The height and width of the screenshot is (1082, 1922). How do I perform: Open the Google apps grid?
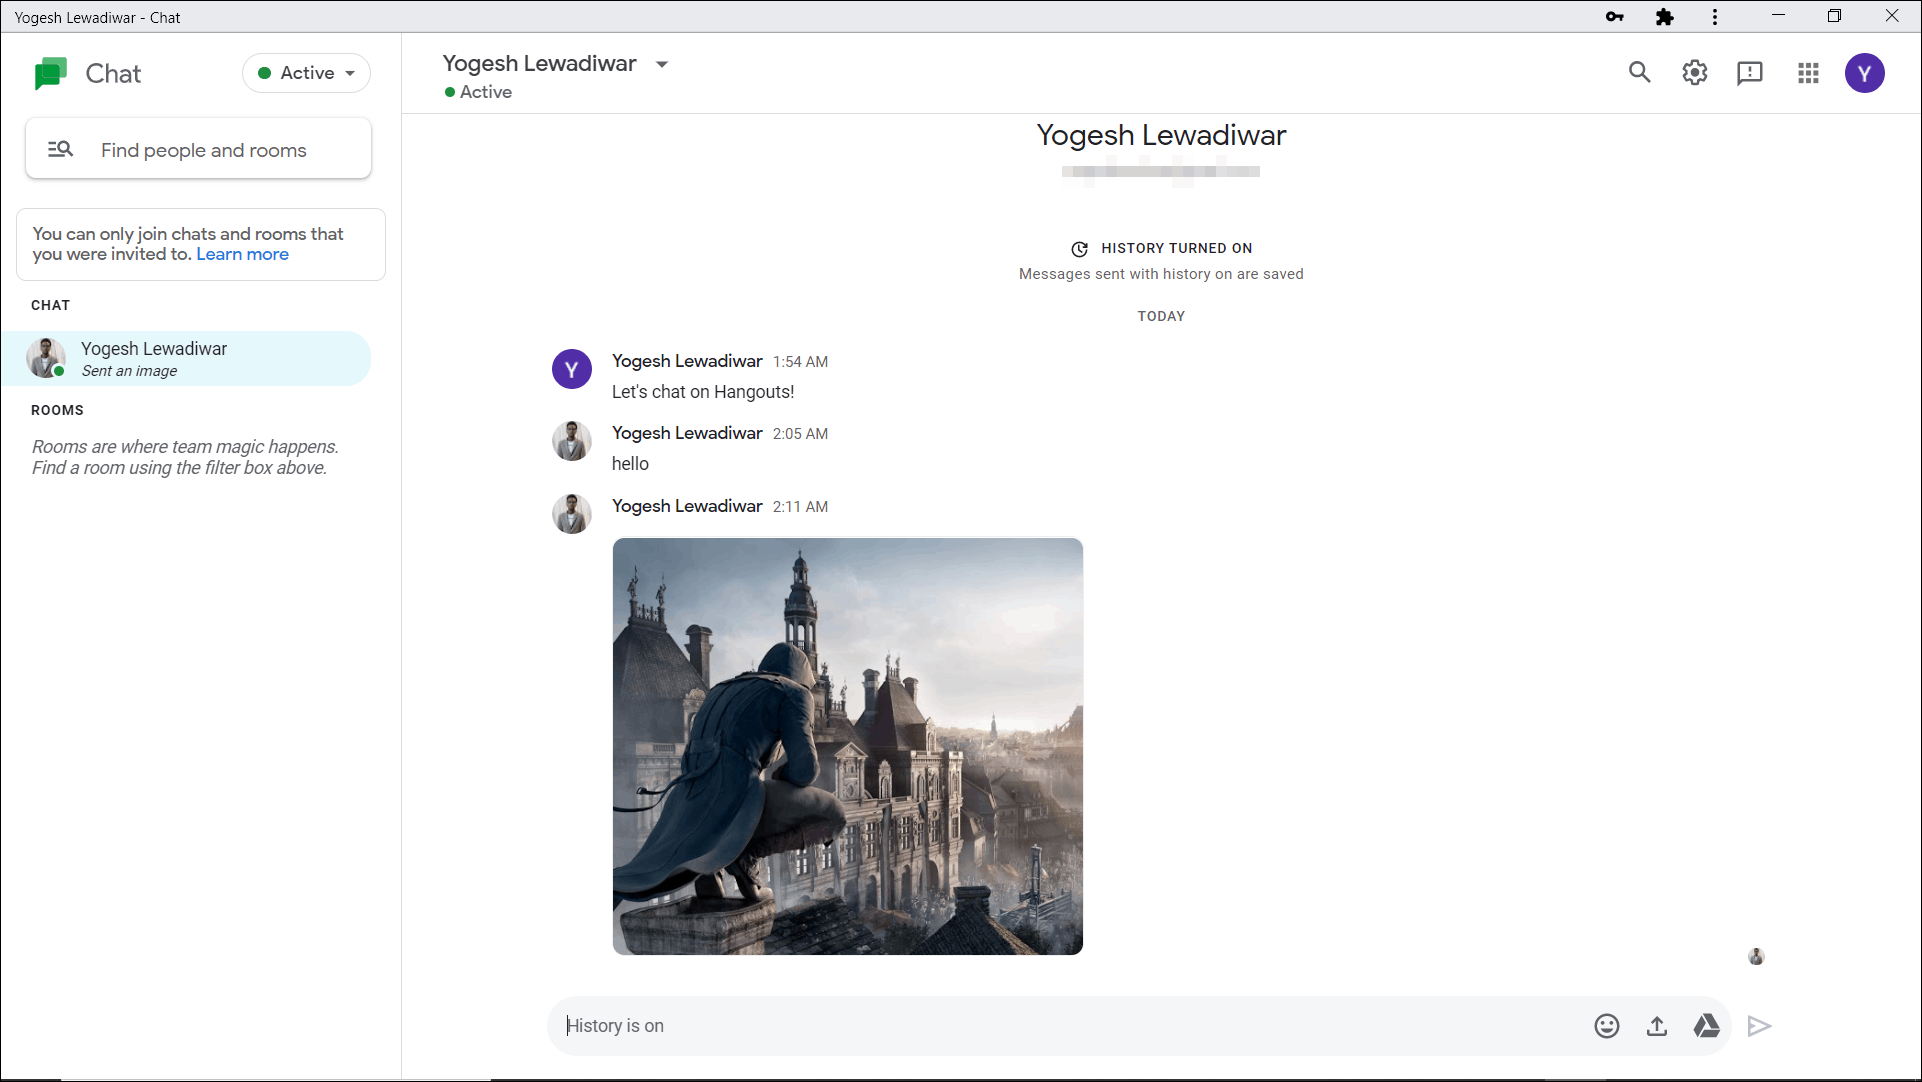1807,72
